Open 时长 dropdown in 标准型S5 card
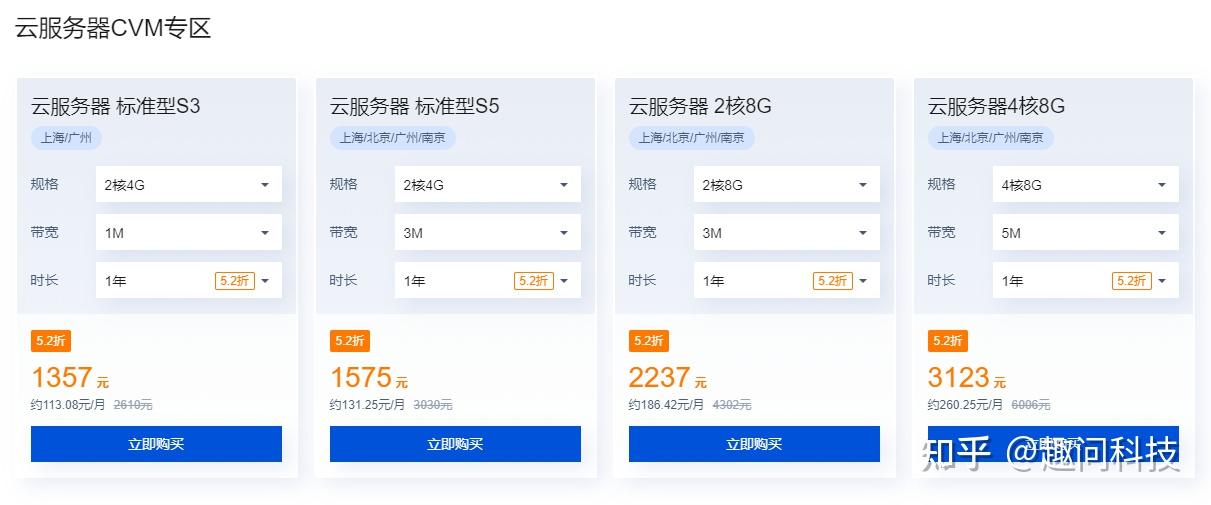The width and height of the screenshot is (1211, 505). point(488,281)
